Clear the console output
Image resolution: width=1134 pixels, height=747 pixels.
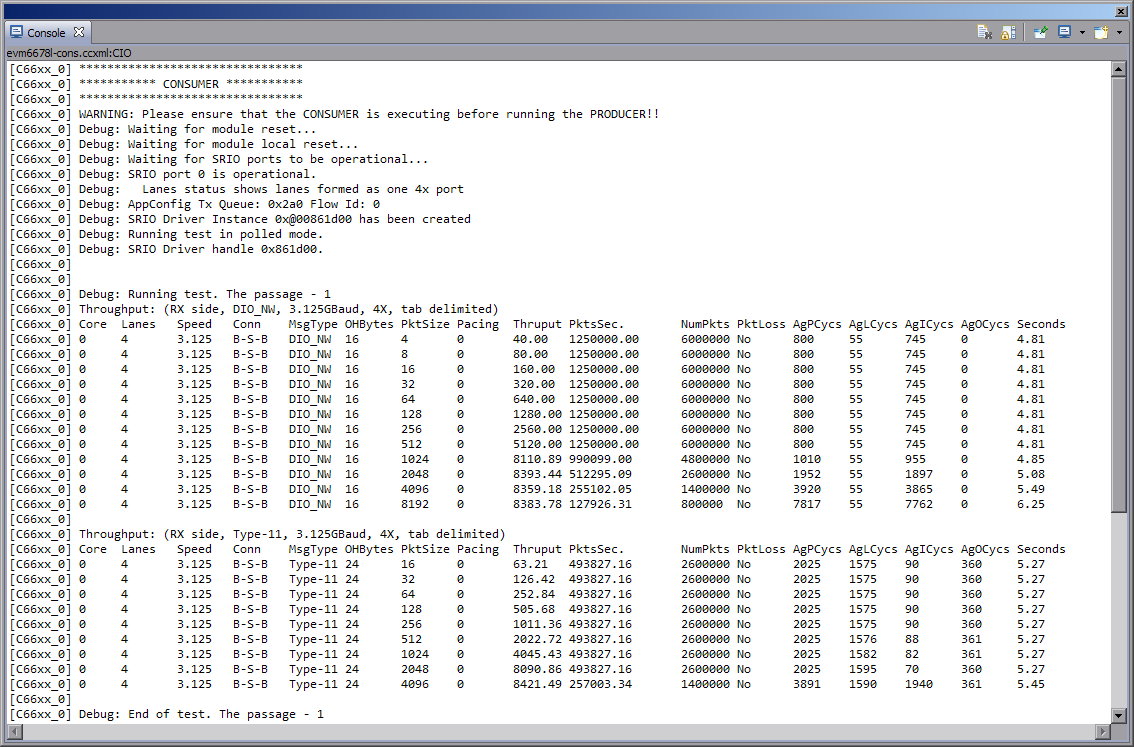tap(985, 33)
